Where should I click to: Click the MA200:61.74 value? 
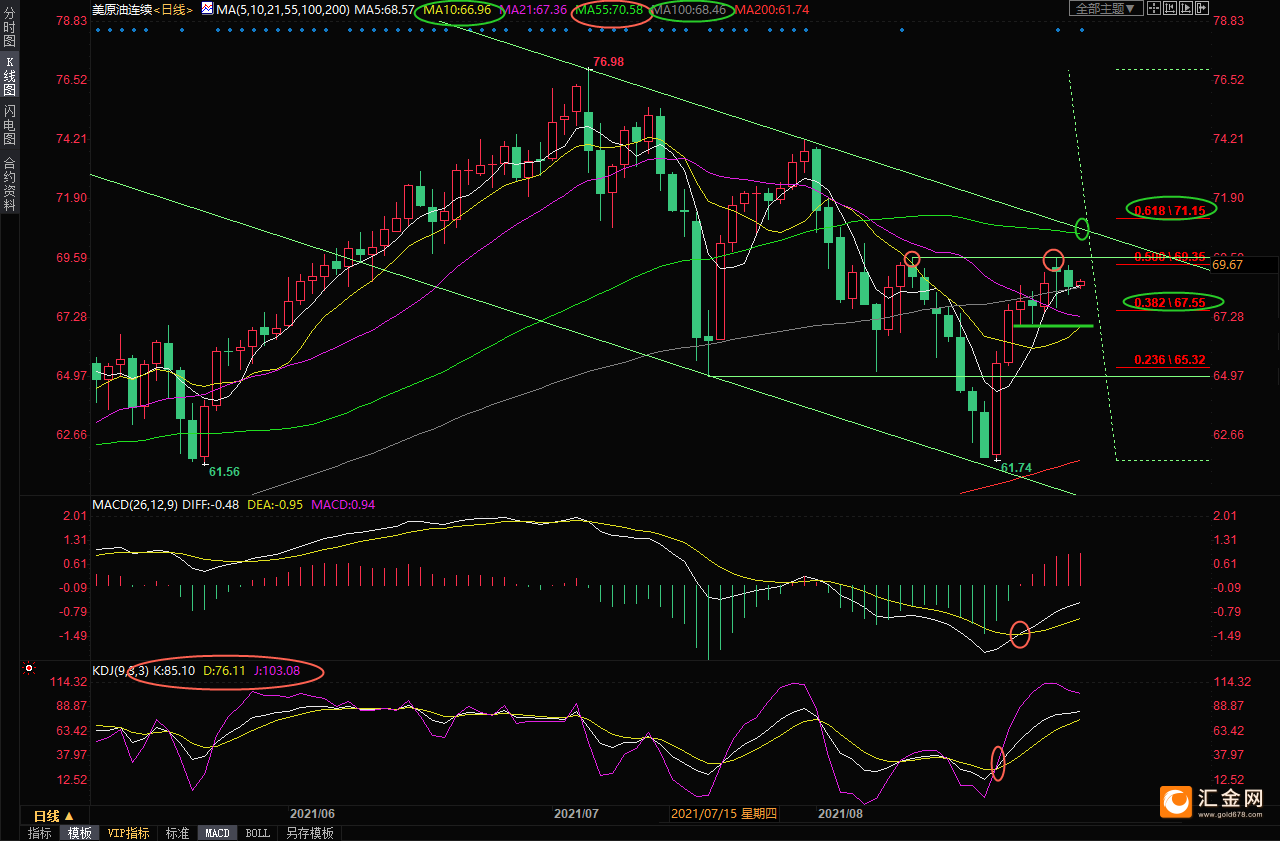(x=772, y=9)
